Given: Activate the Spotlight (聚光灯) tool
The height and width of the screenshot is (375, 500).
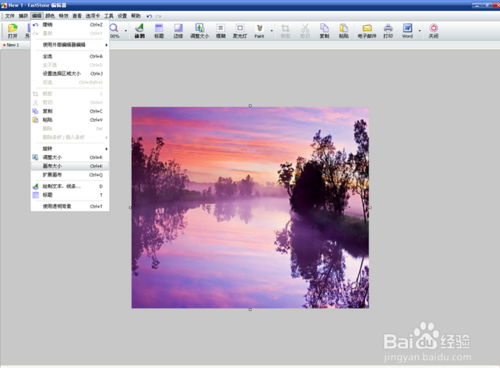Looking at the screenshot, I should [x=240, y=31].
